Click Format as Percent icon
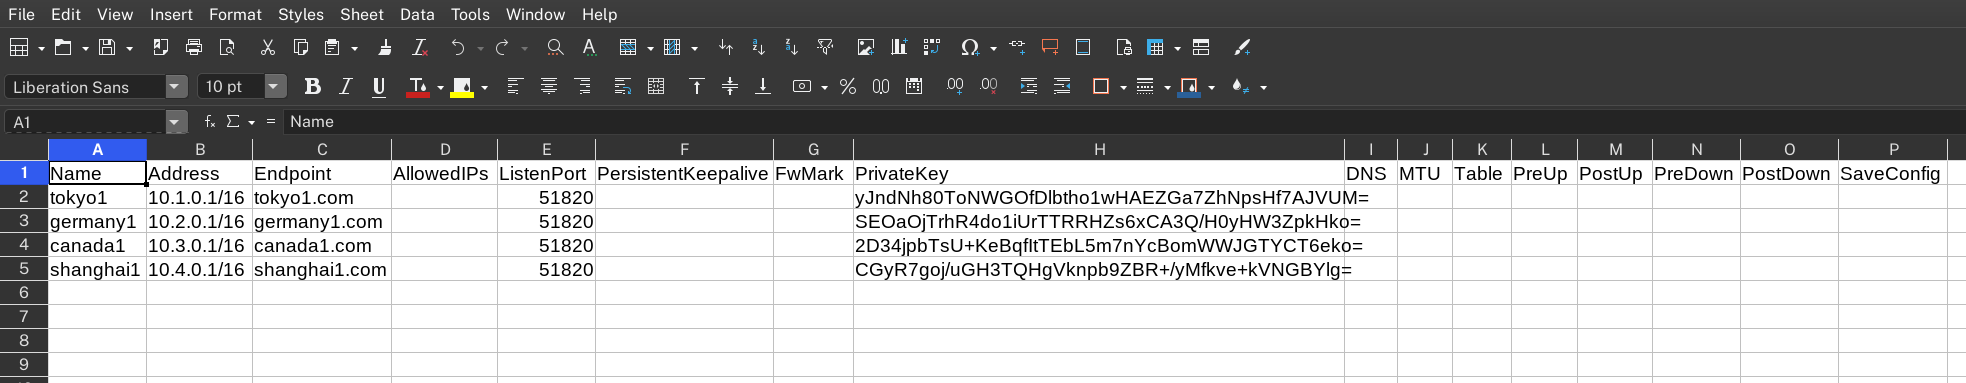Viewport: 1966px width, 383px height. coord(848,87)
